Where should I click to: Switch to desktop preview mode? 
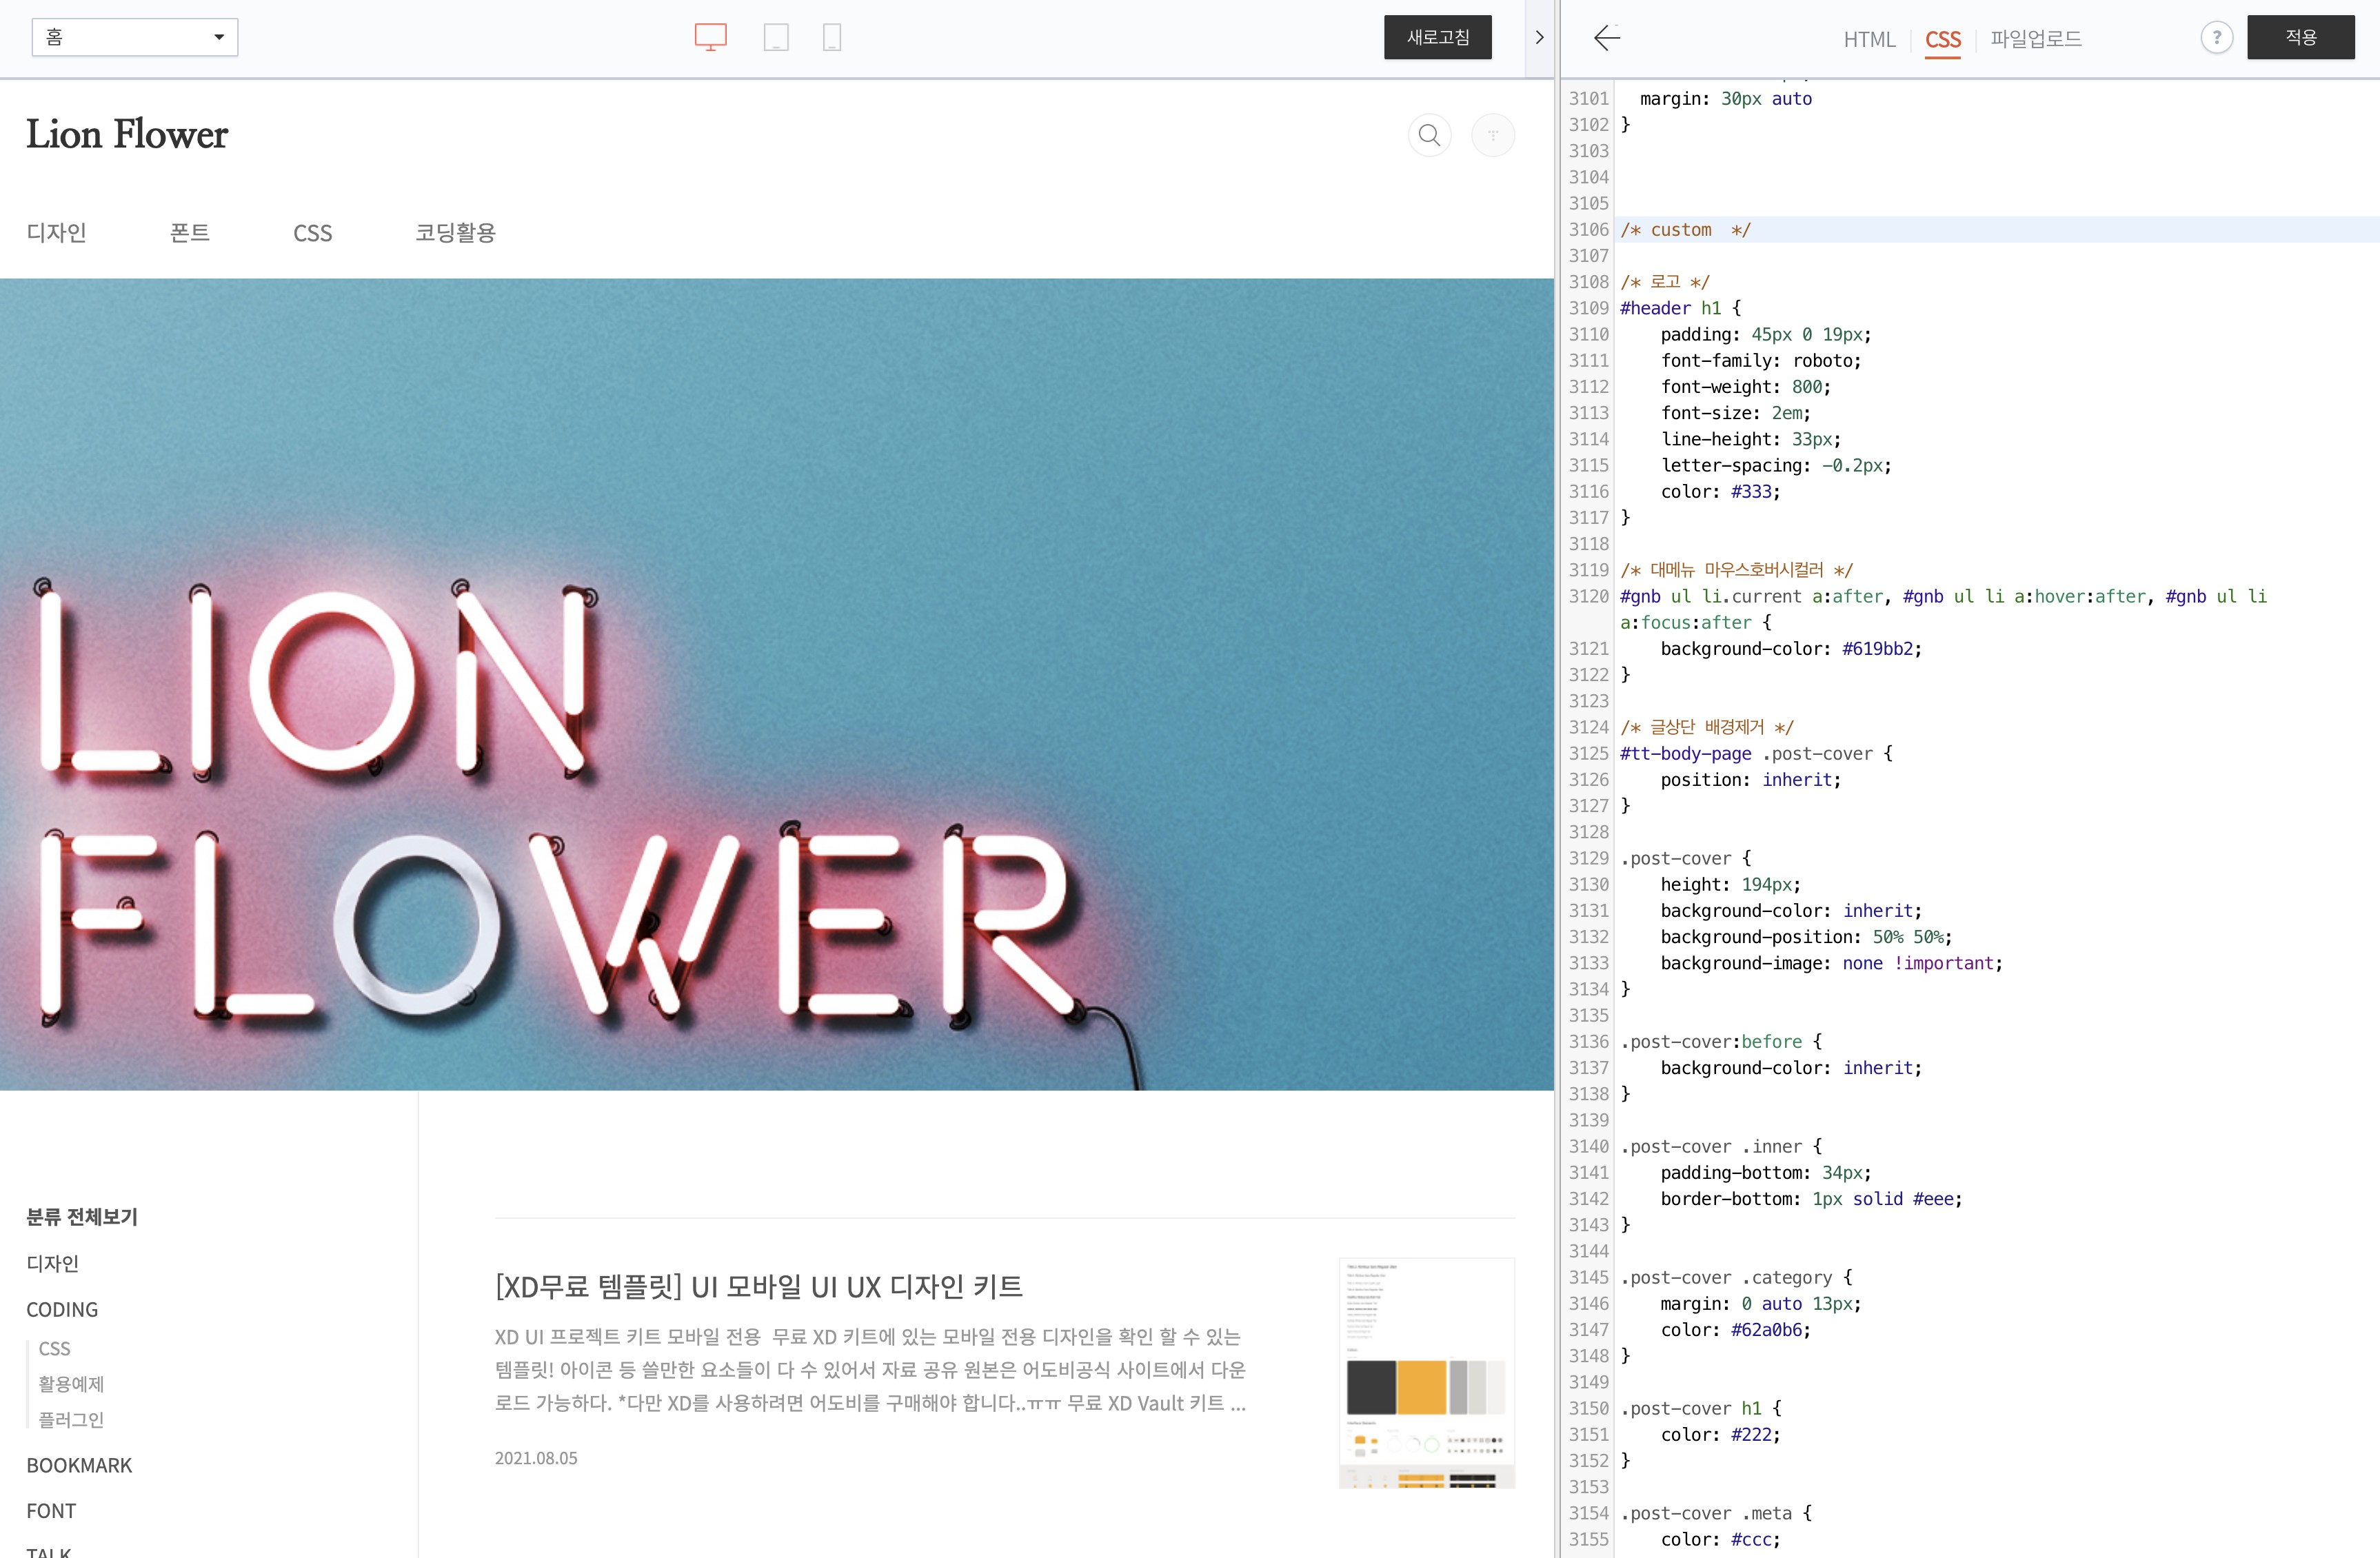pyautogui.click(x=710, y=38)
